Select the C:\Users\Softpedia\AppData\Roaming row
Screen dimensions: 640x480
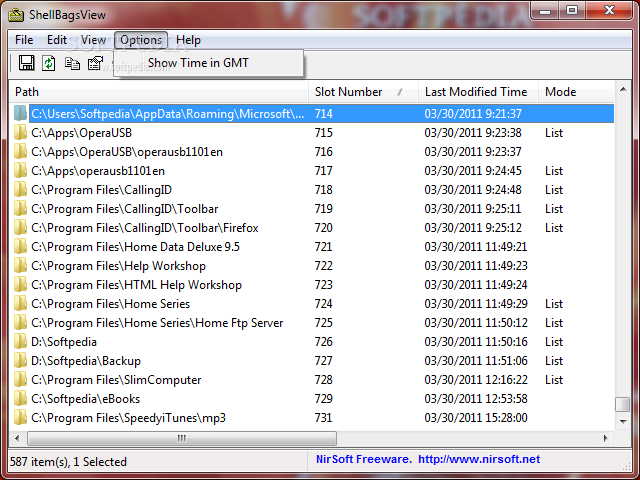pos(312,113)
